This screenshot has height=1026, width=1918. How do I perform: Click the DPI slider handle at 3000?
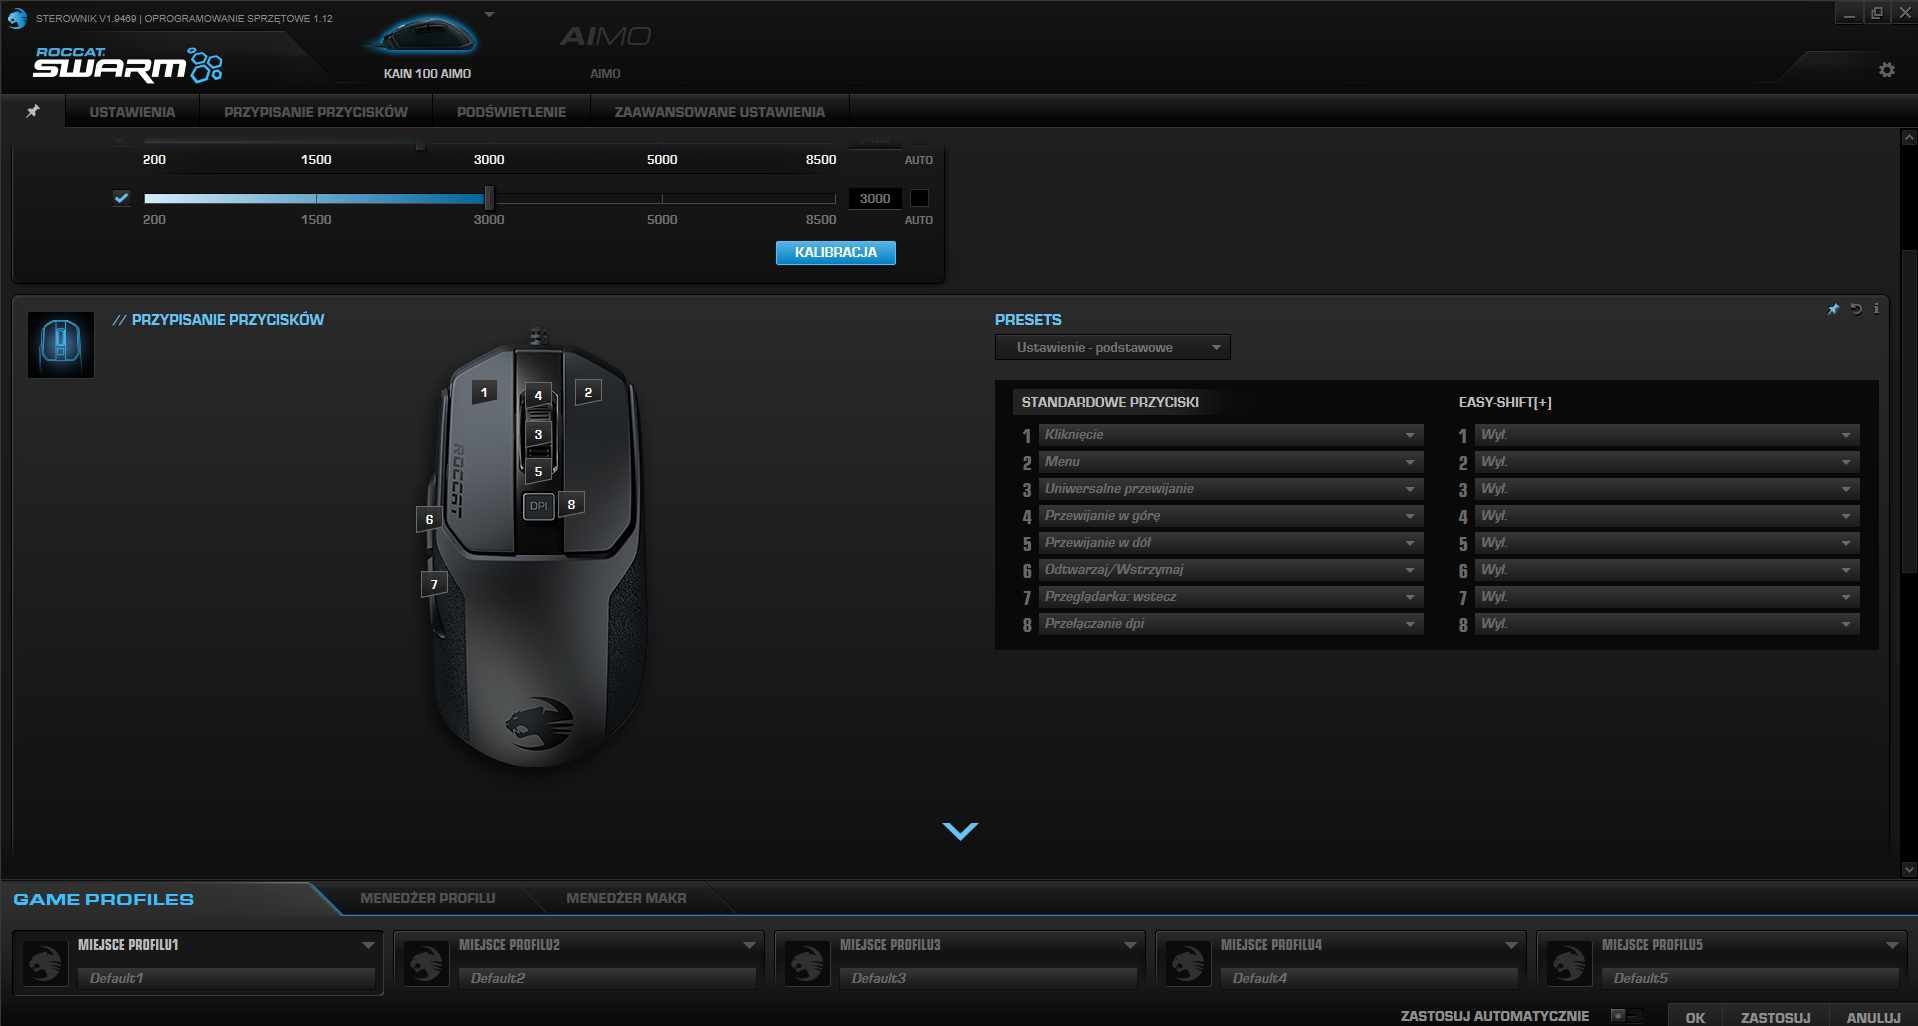pos(489,198)
